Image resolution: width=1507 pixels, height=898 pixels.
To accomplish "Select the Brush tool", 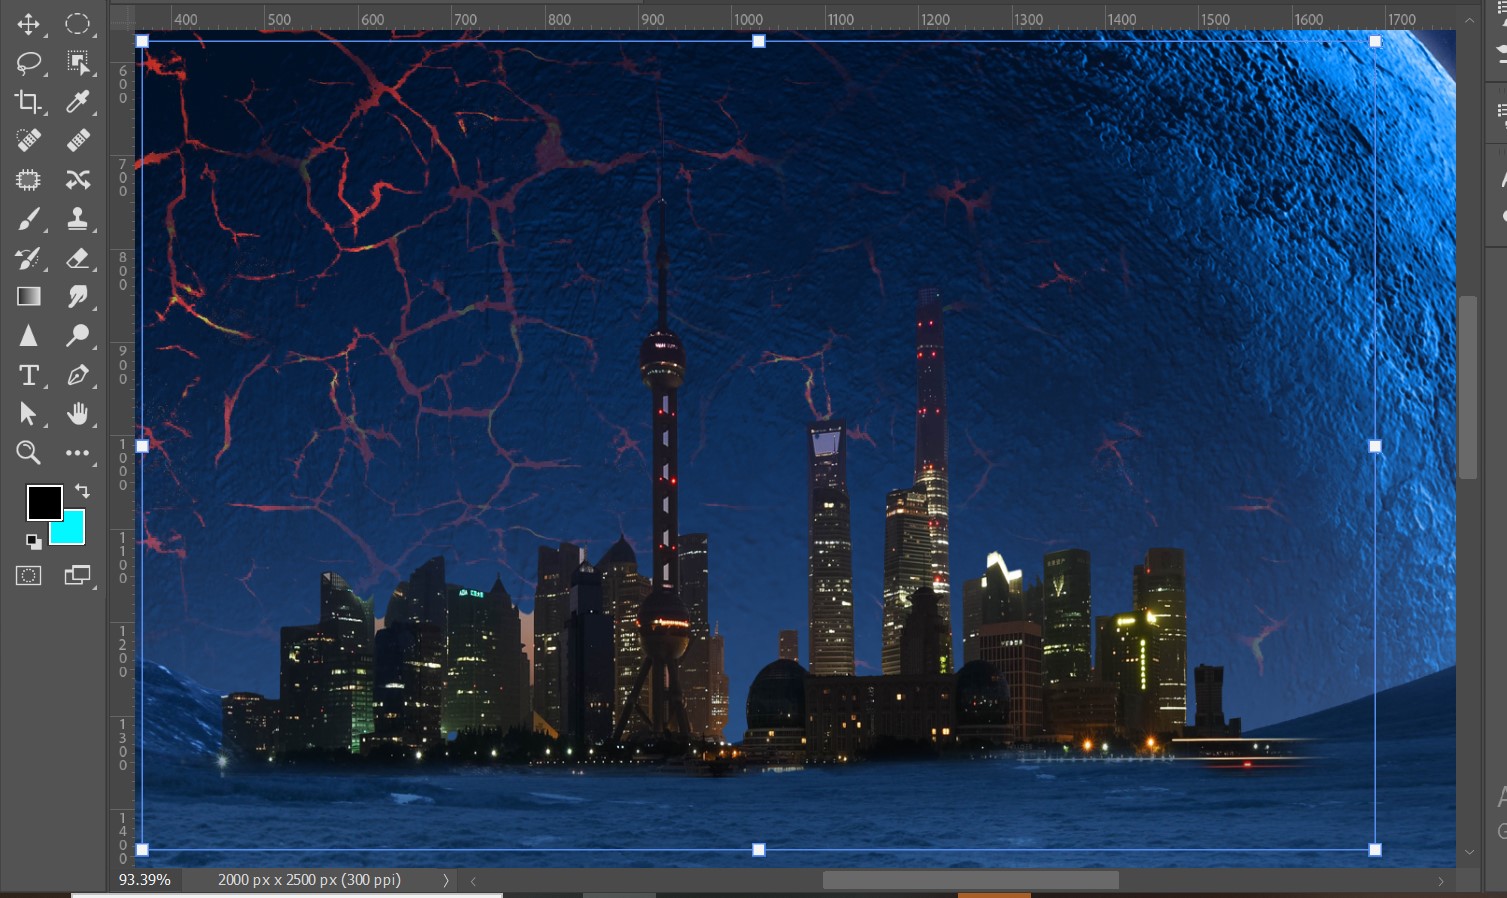I will point(28,219).
